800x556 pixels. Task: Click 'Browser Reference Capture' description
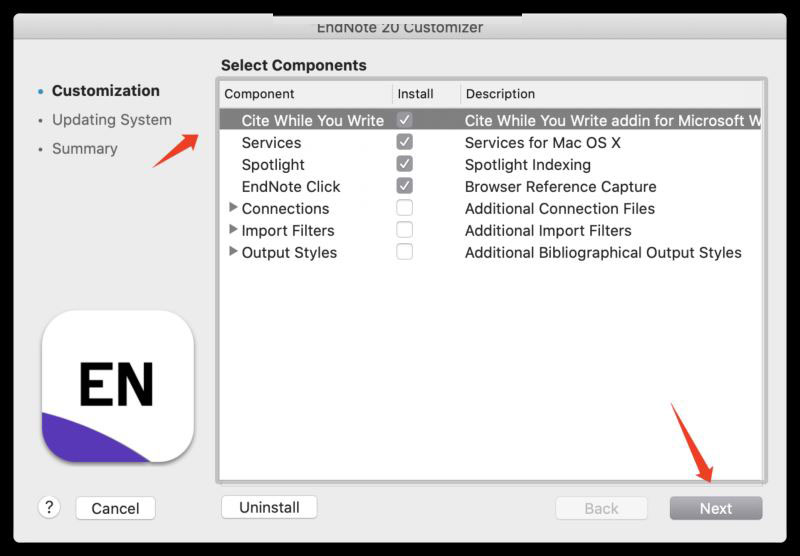(560, 187)
